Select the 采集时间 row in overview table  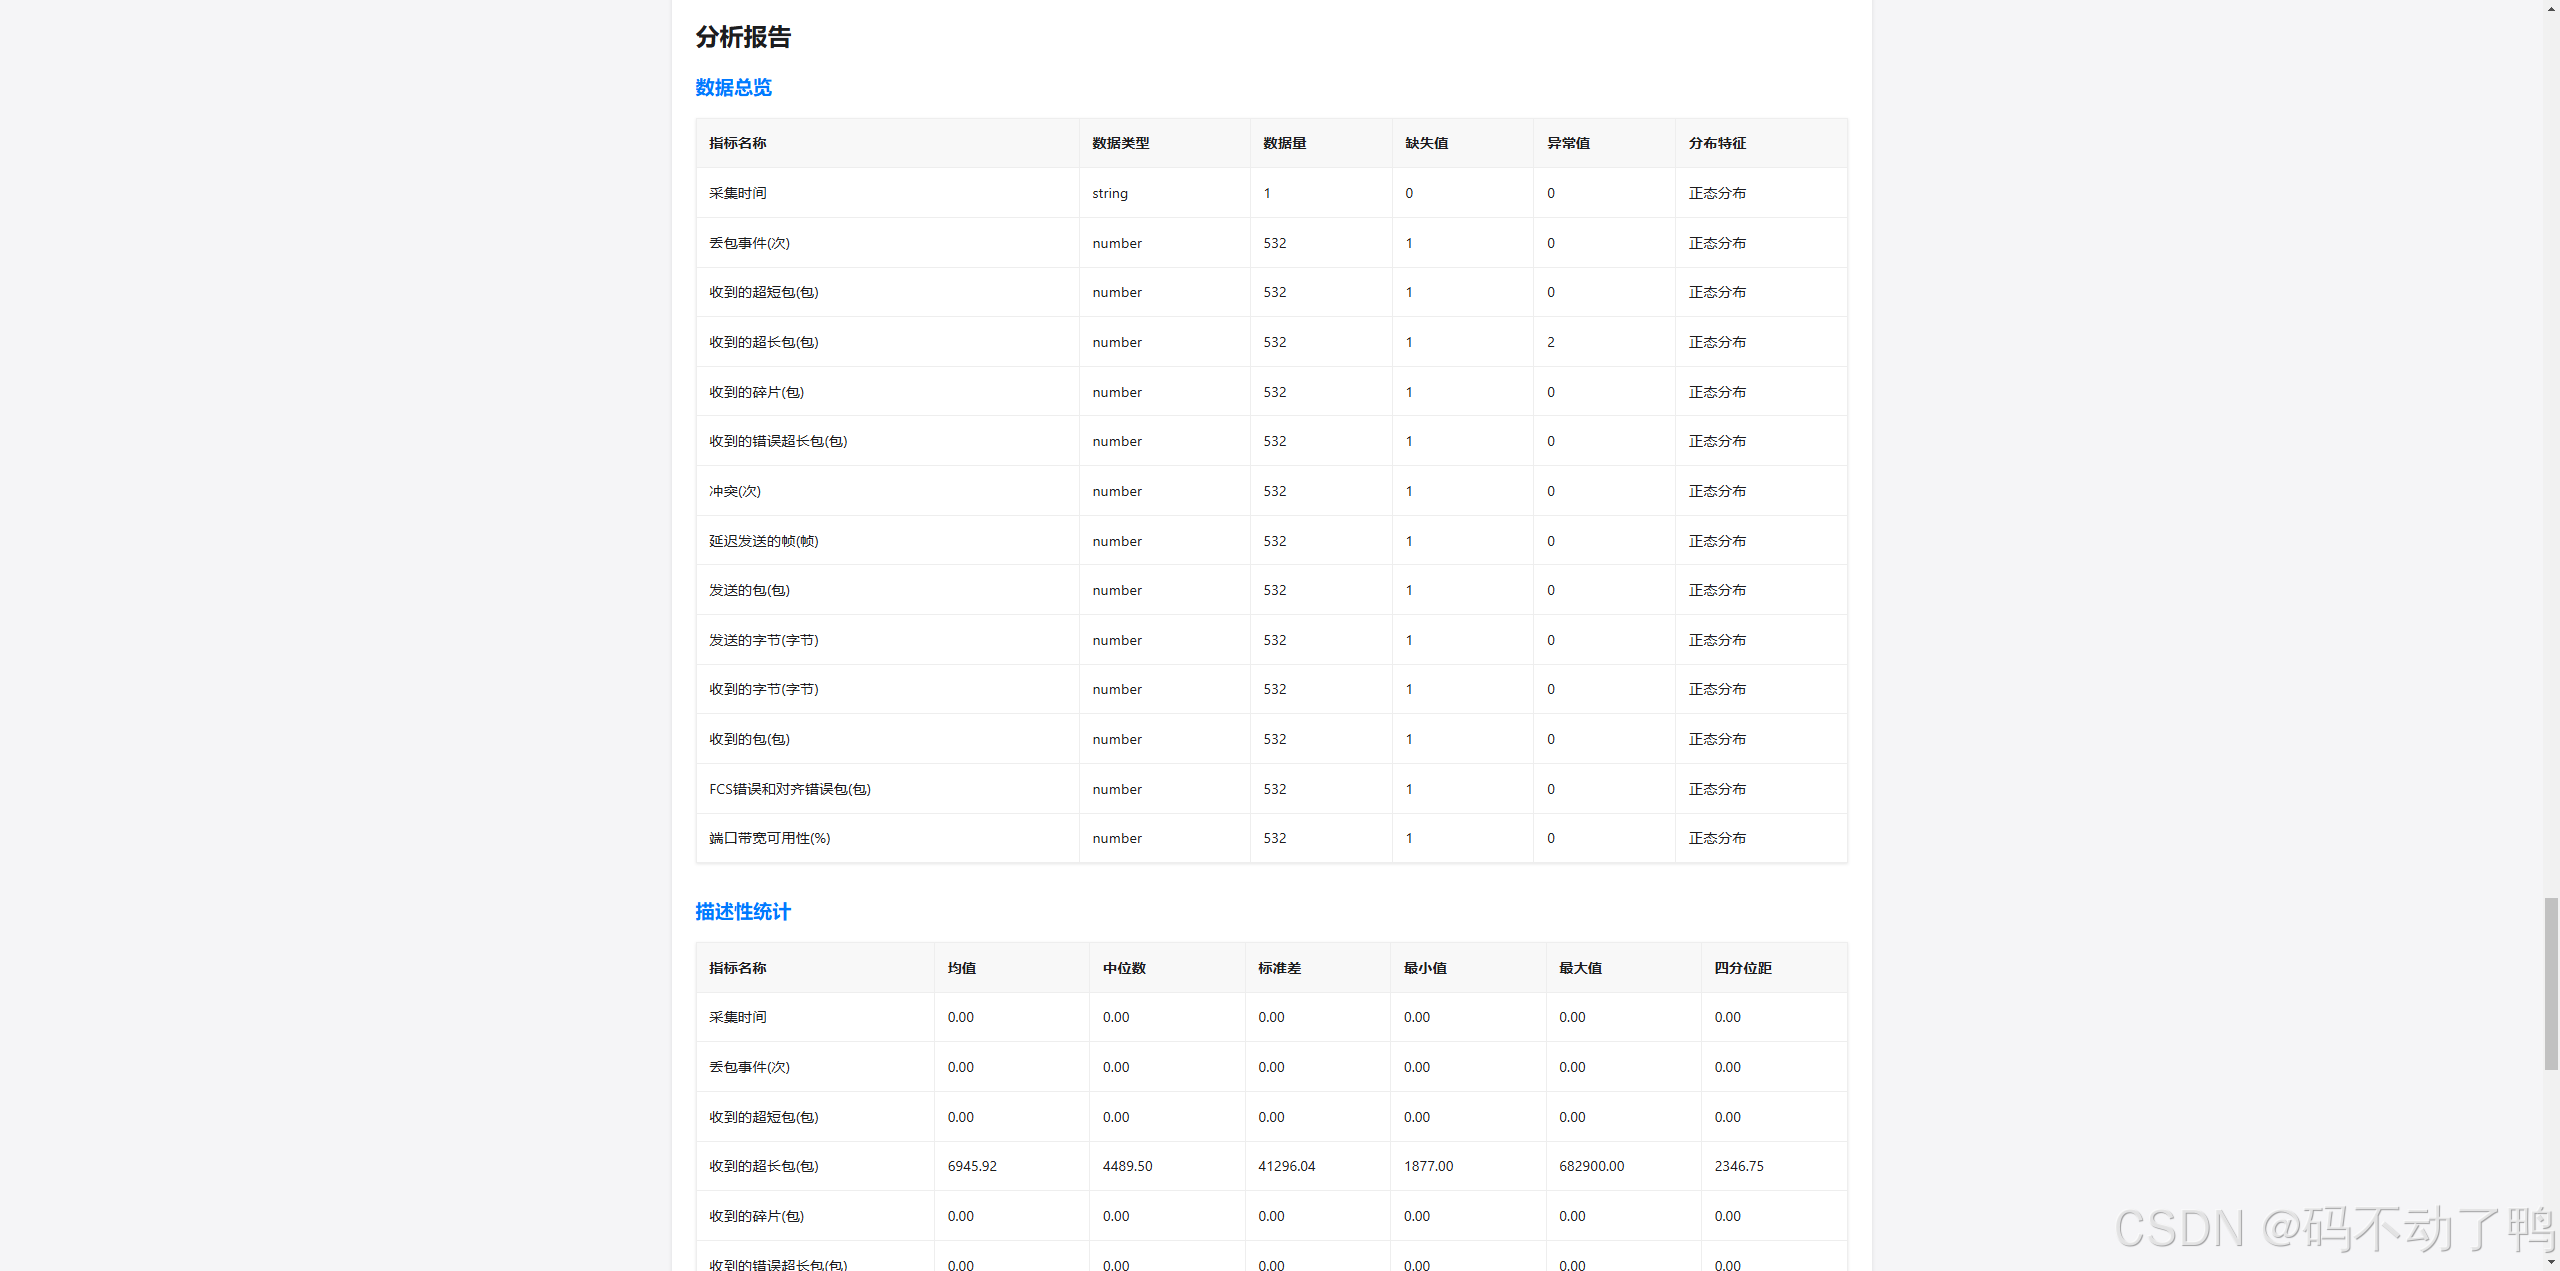pyautogui.click(x=737, y=193)
